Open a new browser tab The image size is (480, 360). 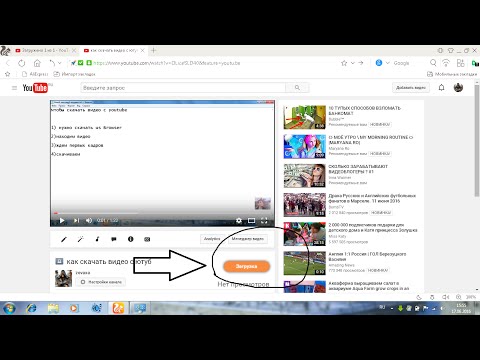(x=153, y=50)
